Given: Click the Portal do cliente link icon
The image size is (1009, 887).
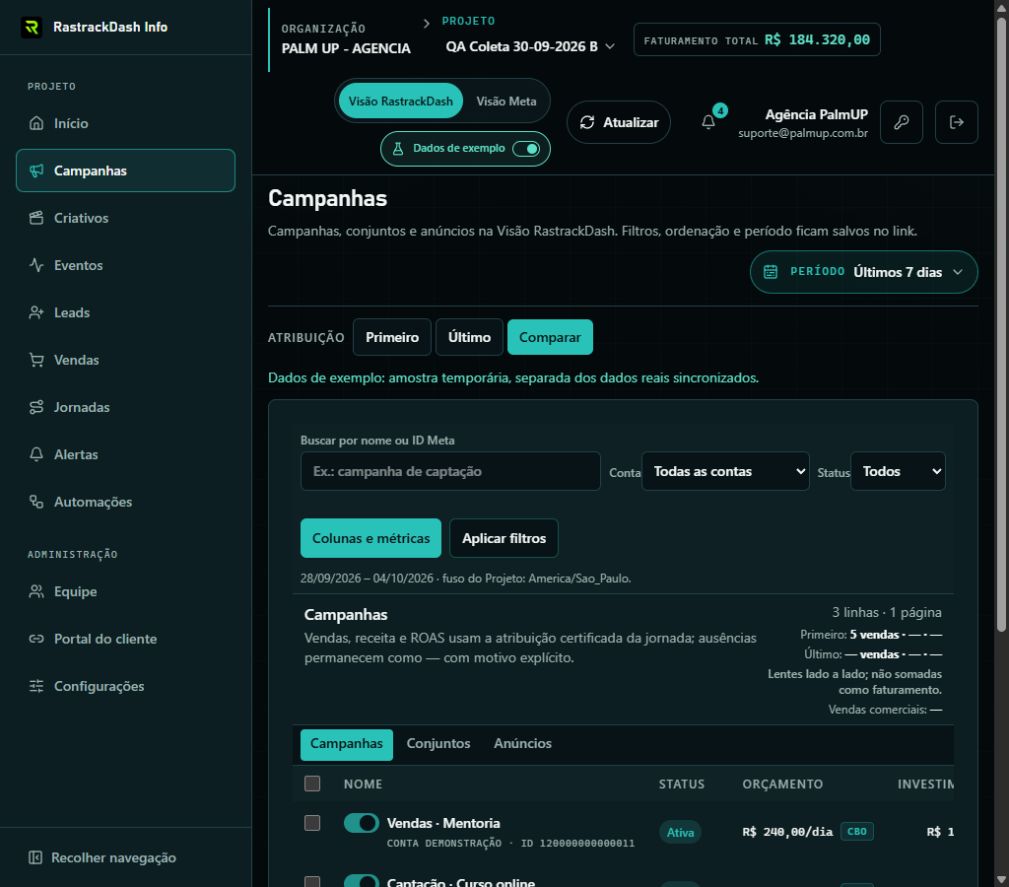Looking at the screenshot, I should click(x=37, y=639).
